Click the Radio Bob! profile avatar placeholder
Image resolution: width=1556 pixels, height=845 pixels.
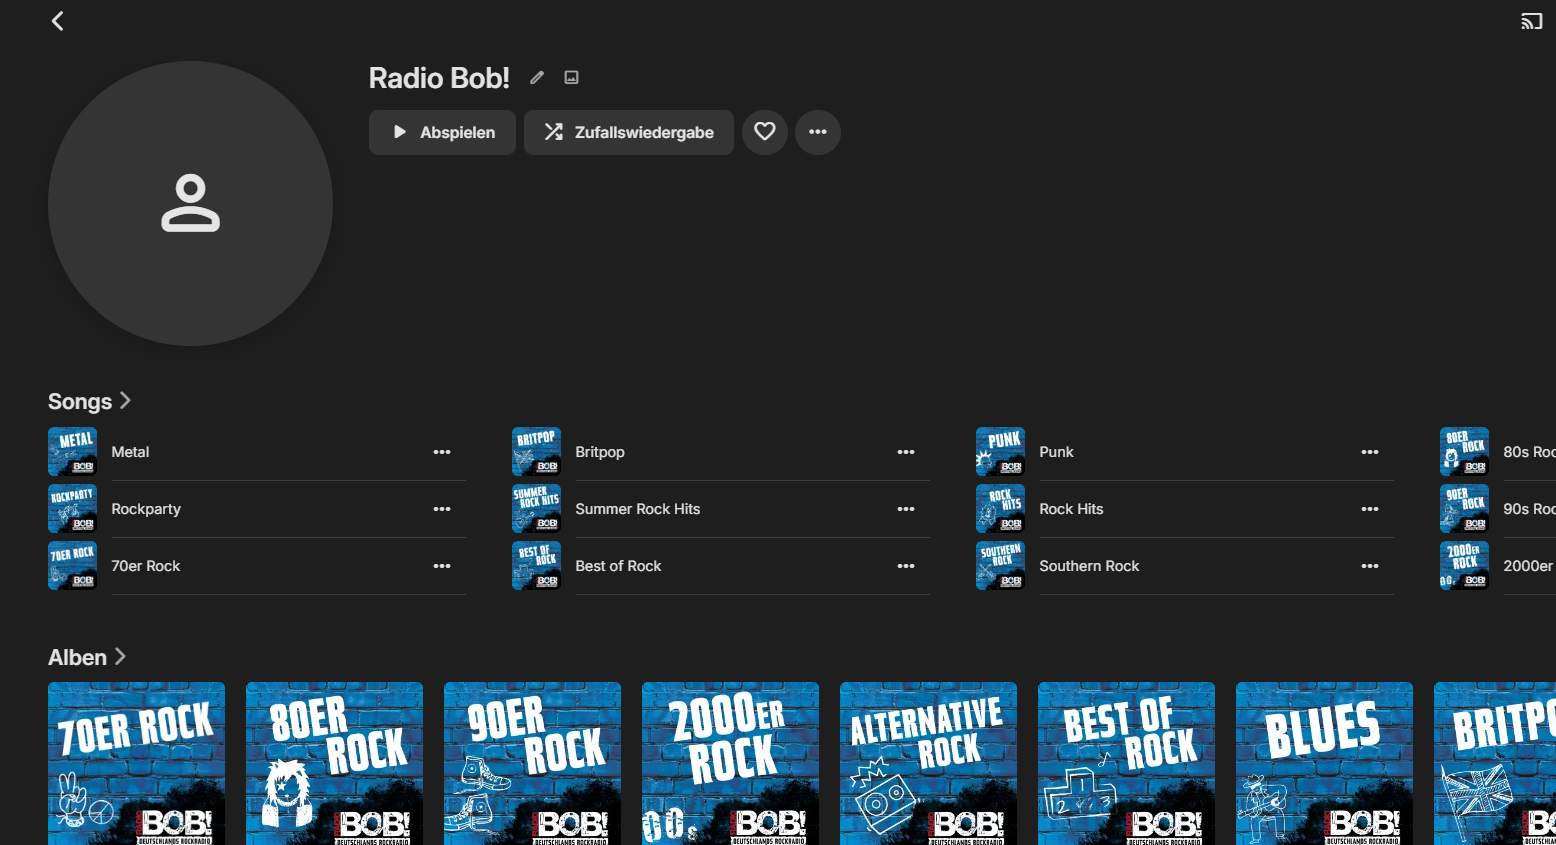point(190,204)
